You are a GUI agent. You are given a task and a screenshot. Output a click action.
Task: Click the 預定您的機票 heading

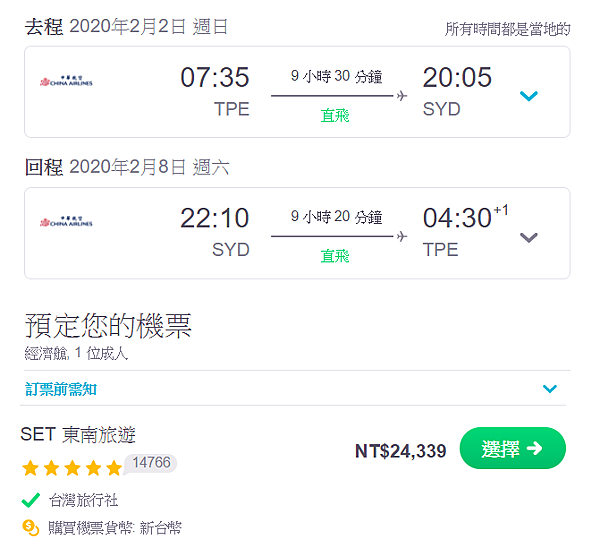click(x=108, y=325)
